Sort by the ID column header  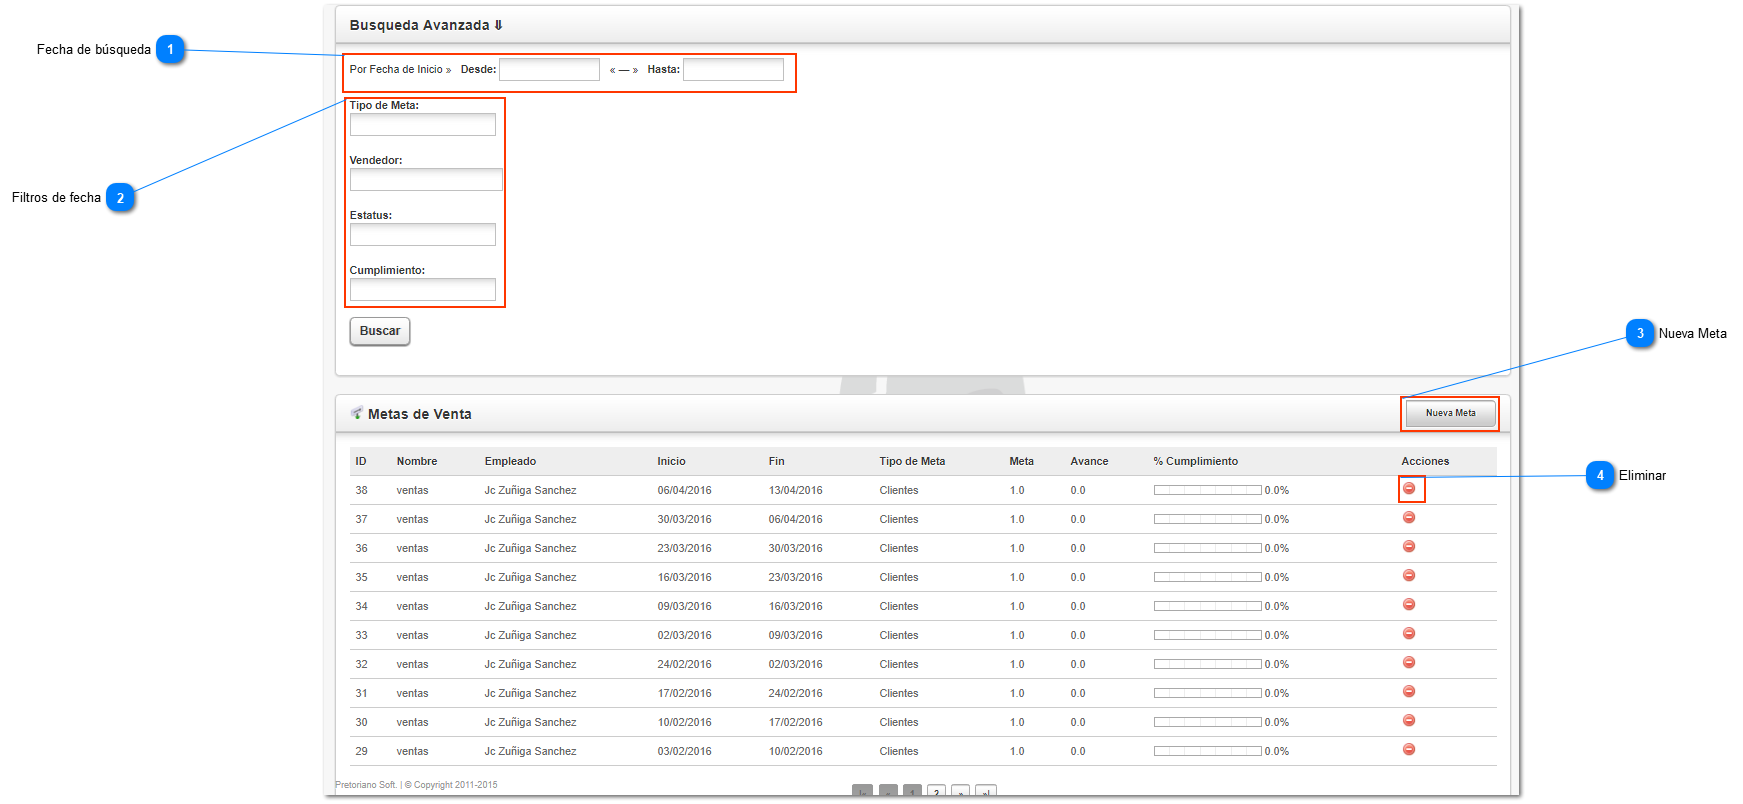tap(361, 461)
